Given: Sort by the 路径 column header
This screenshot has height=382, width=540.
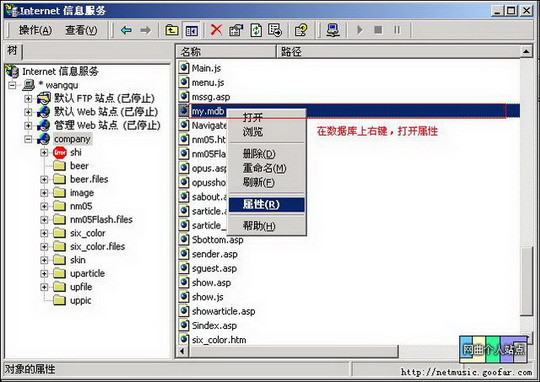Looking at the screenshot, I should click(x=399, y=52).
